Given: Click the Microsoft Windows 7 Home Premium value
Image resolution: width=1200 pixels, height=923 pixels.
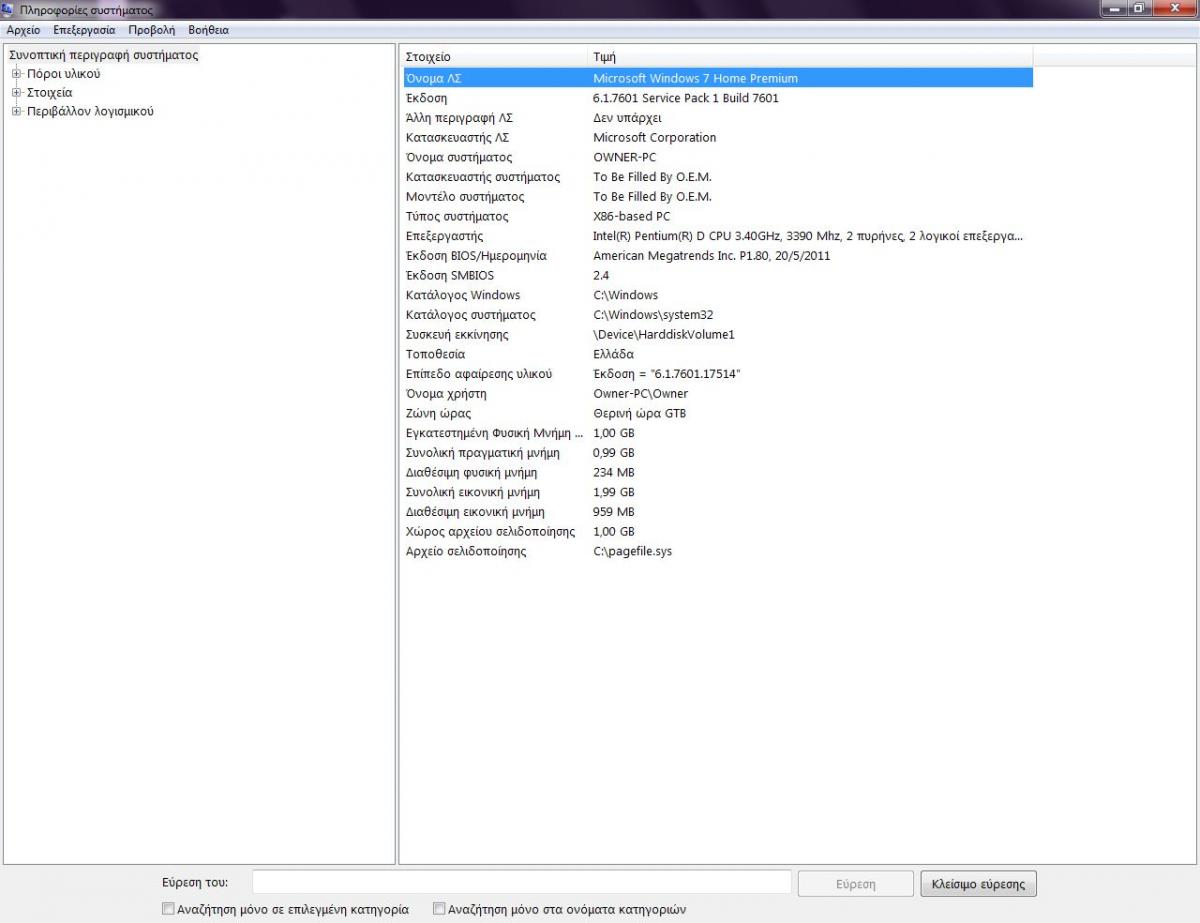Looking at the screenshot, I should [696, 78].
